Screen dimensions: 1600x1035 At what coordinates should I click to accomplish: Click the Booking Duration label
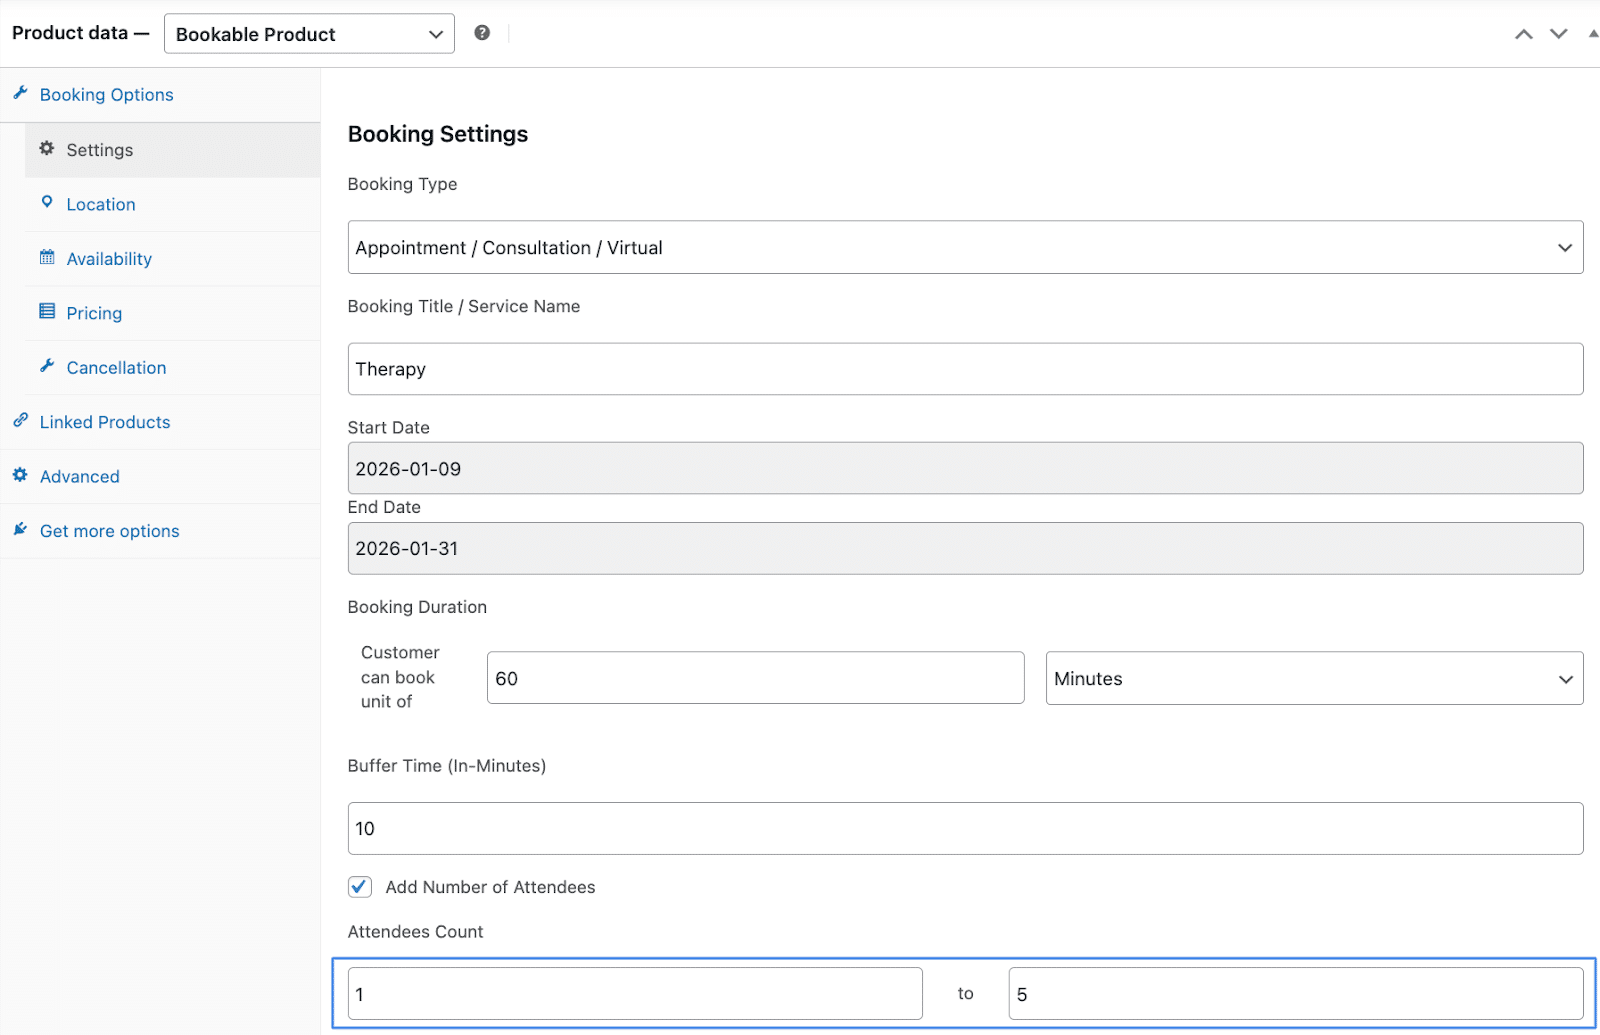tap(417, 607)
